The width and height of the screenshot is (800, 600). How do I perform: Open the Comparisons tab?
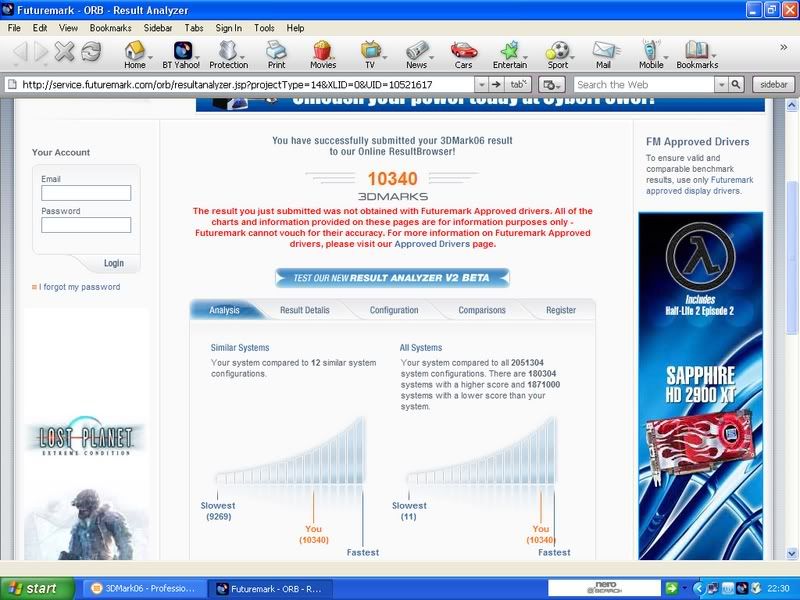pyautogui.click(x=482, y=310)
